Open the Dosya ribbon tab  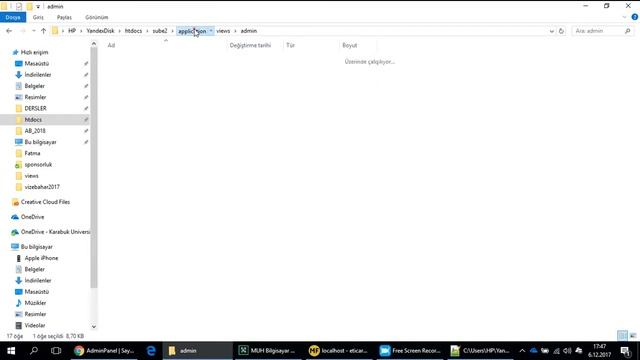(13, 17)
